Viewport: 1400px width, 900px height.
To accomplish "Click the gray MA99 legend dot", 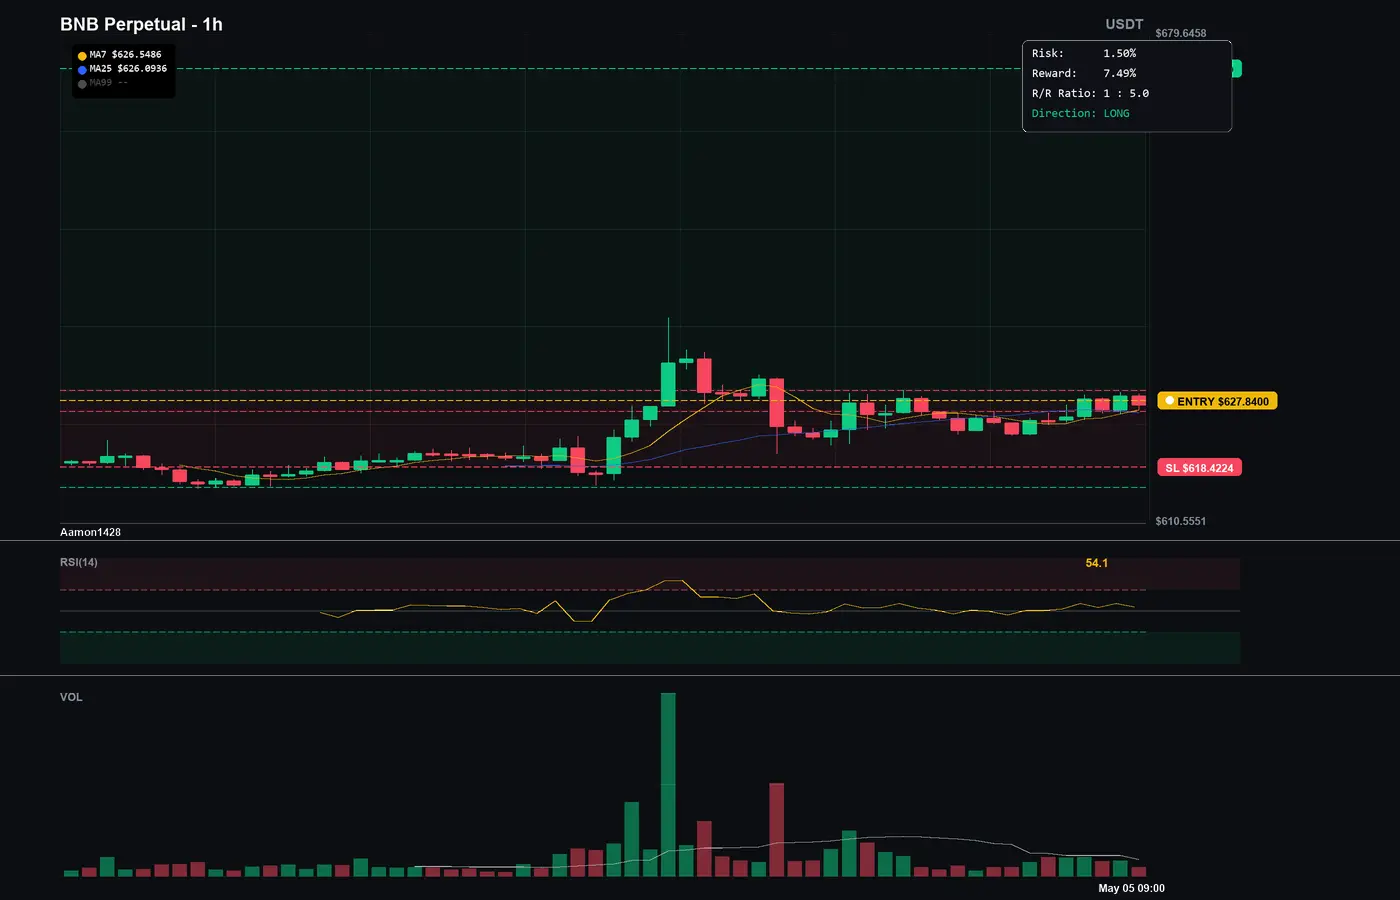I will (x=82, y=84).
